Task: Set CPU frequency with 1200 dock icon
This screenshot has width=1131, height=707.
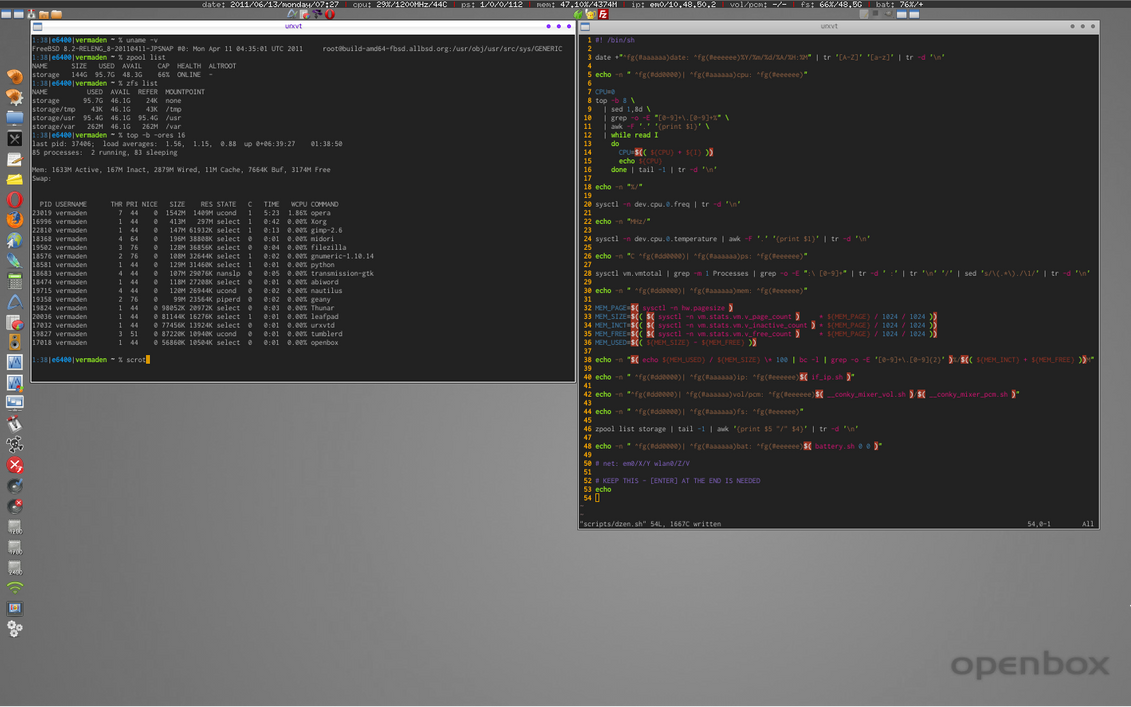Action: pos(14,527)
